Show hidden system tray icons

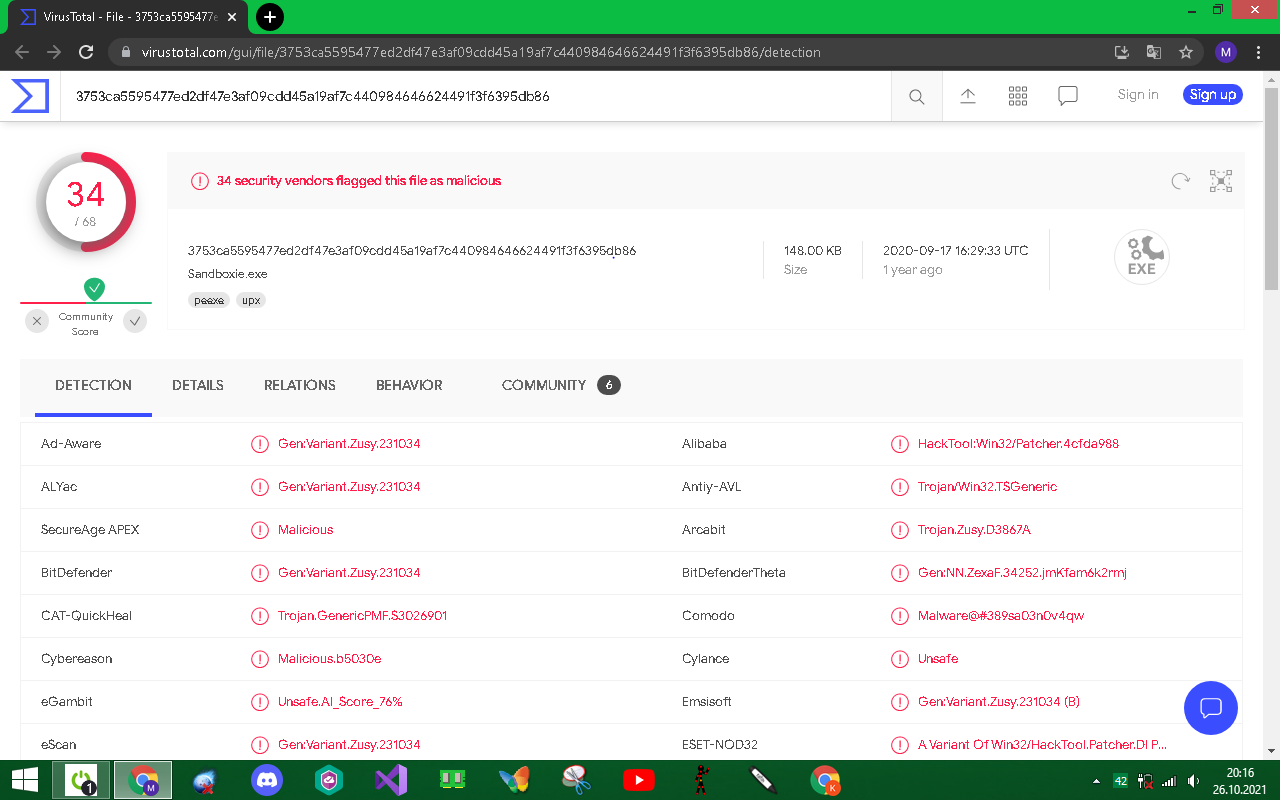coord(1097,781)
